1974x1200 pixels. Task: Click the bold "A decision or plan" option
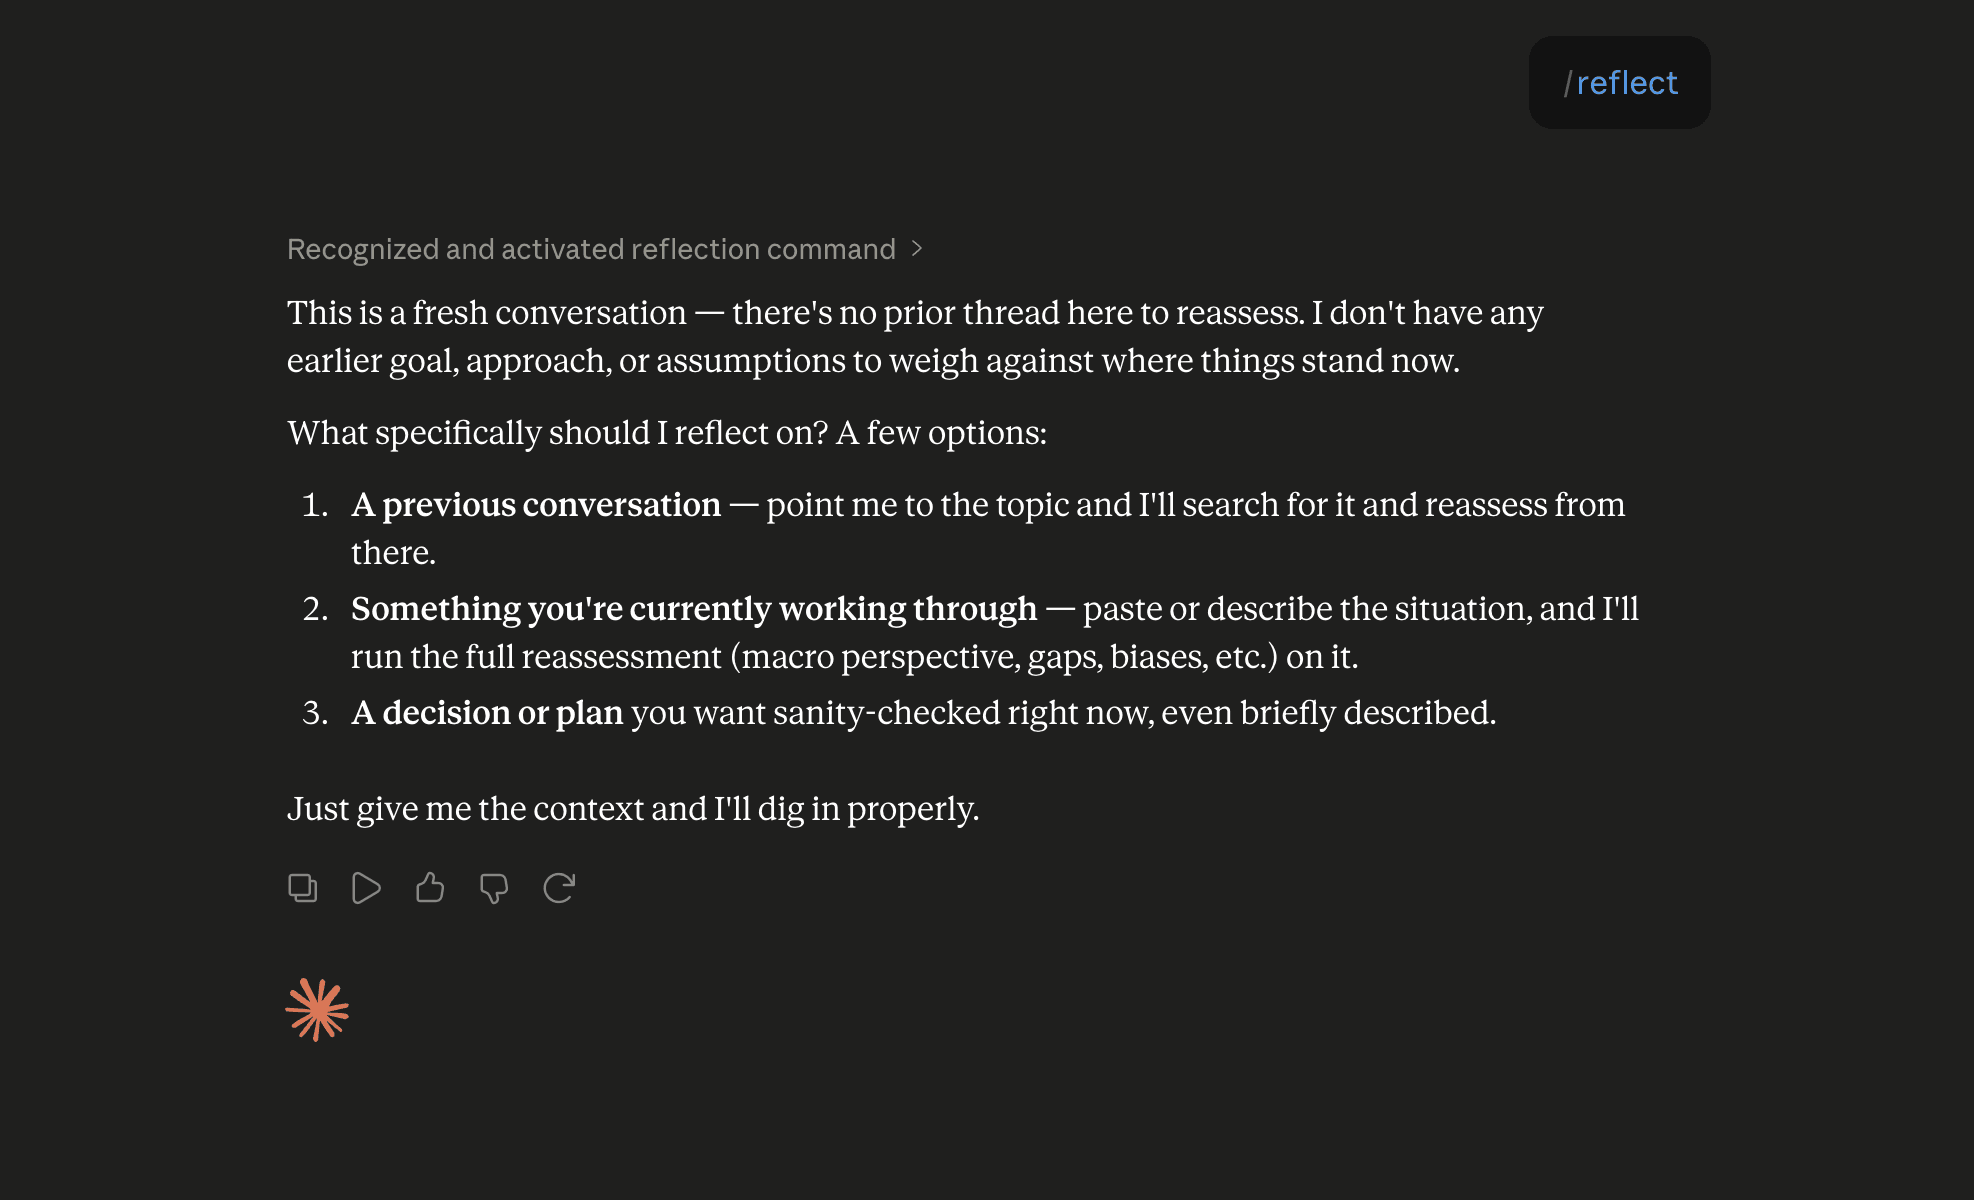487,713
